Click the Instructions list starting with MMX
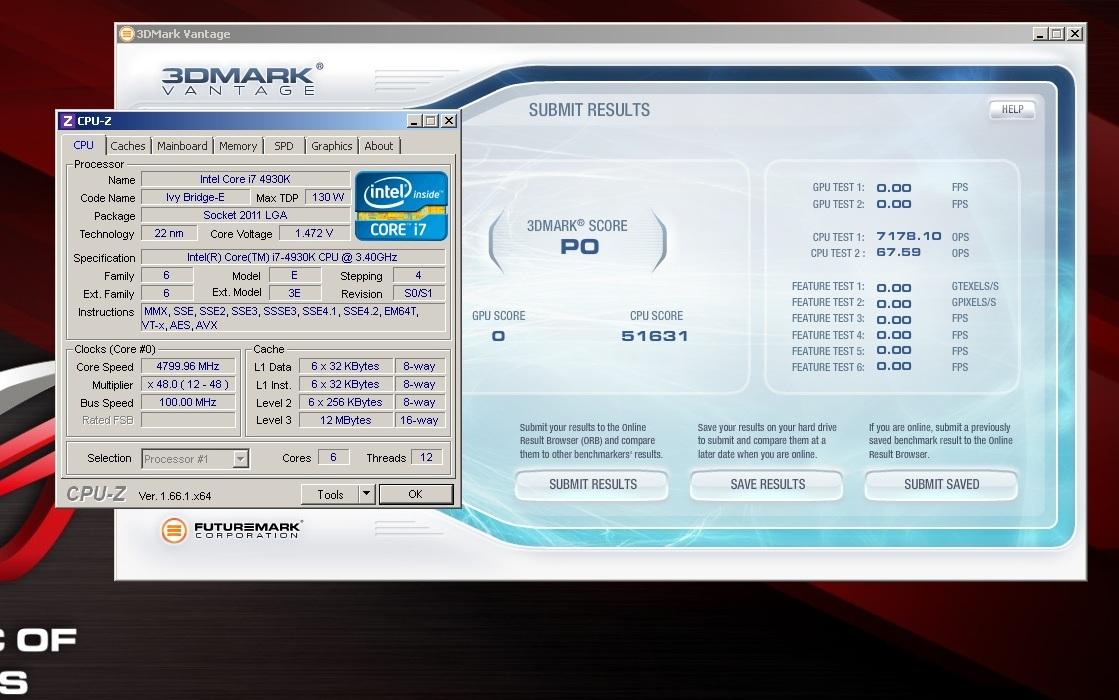Viewport: 1119px width, 700px height. click(293, 318)
